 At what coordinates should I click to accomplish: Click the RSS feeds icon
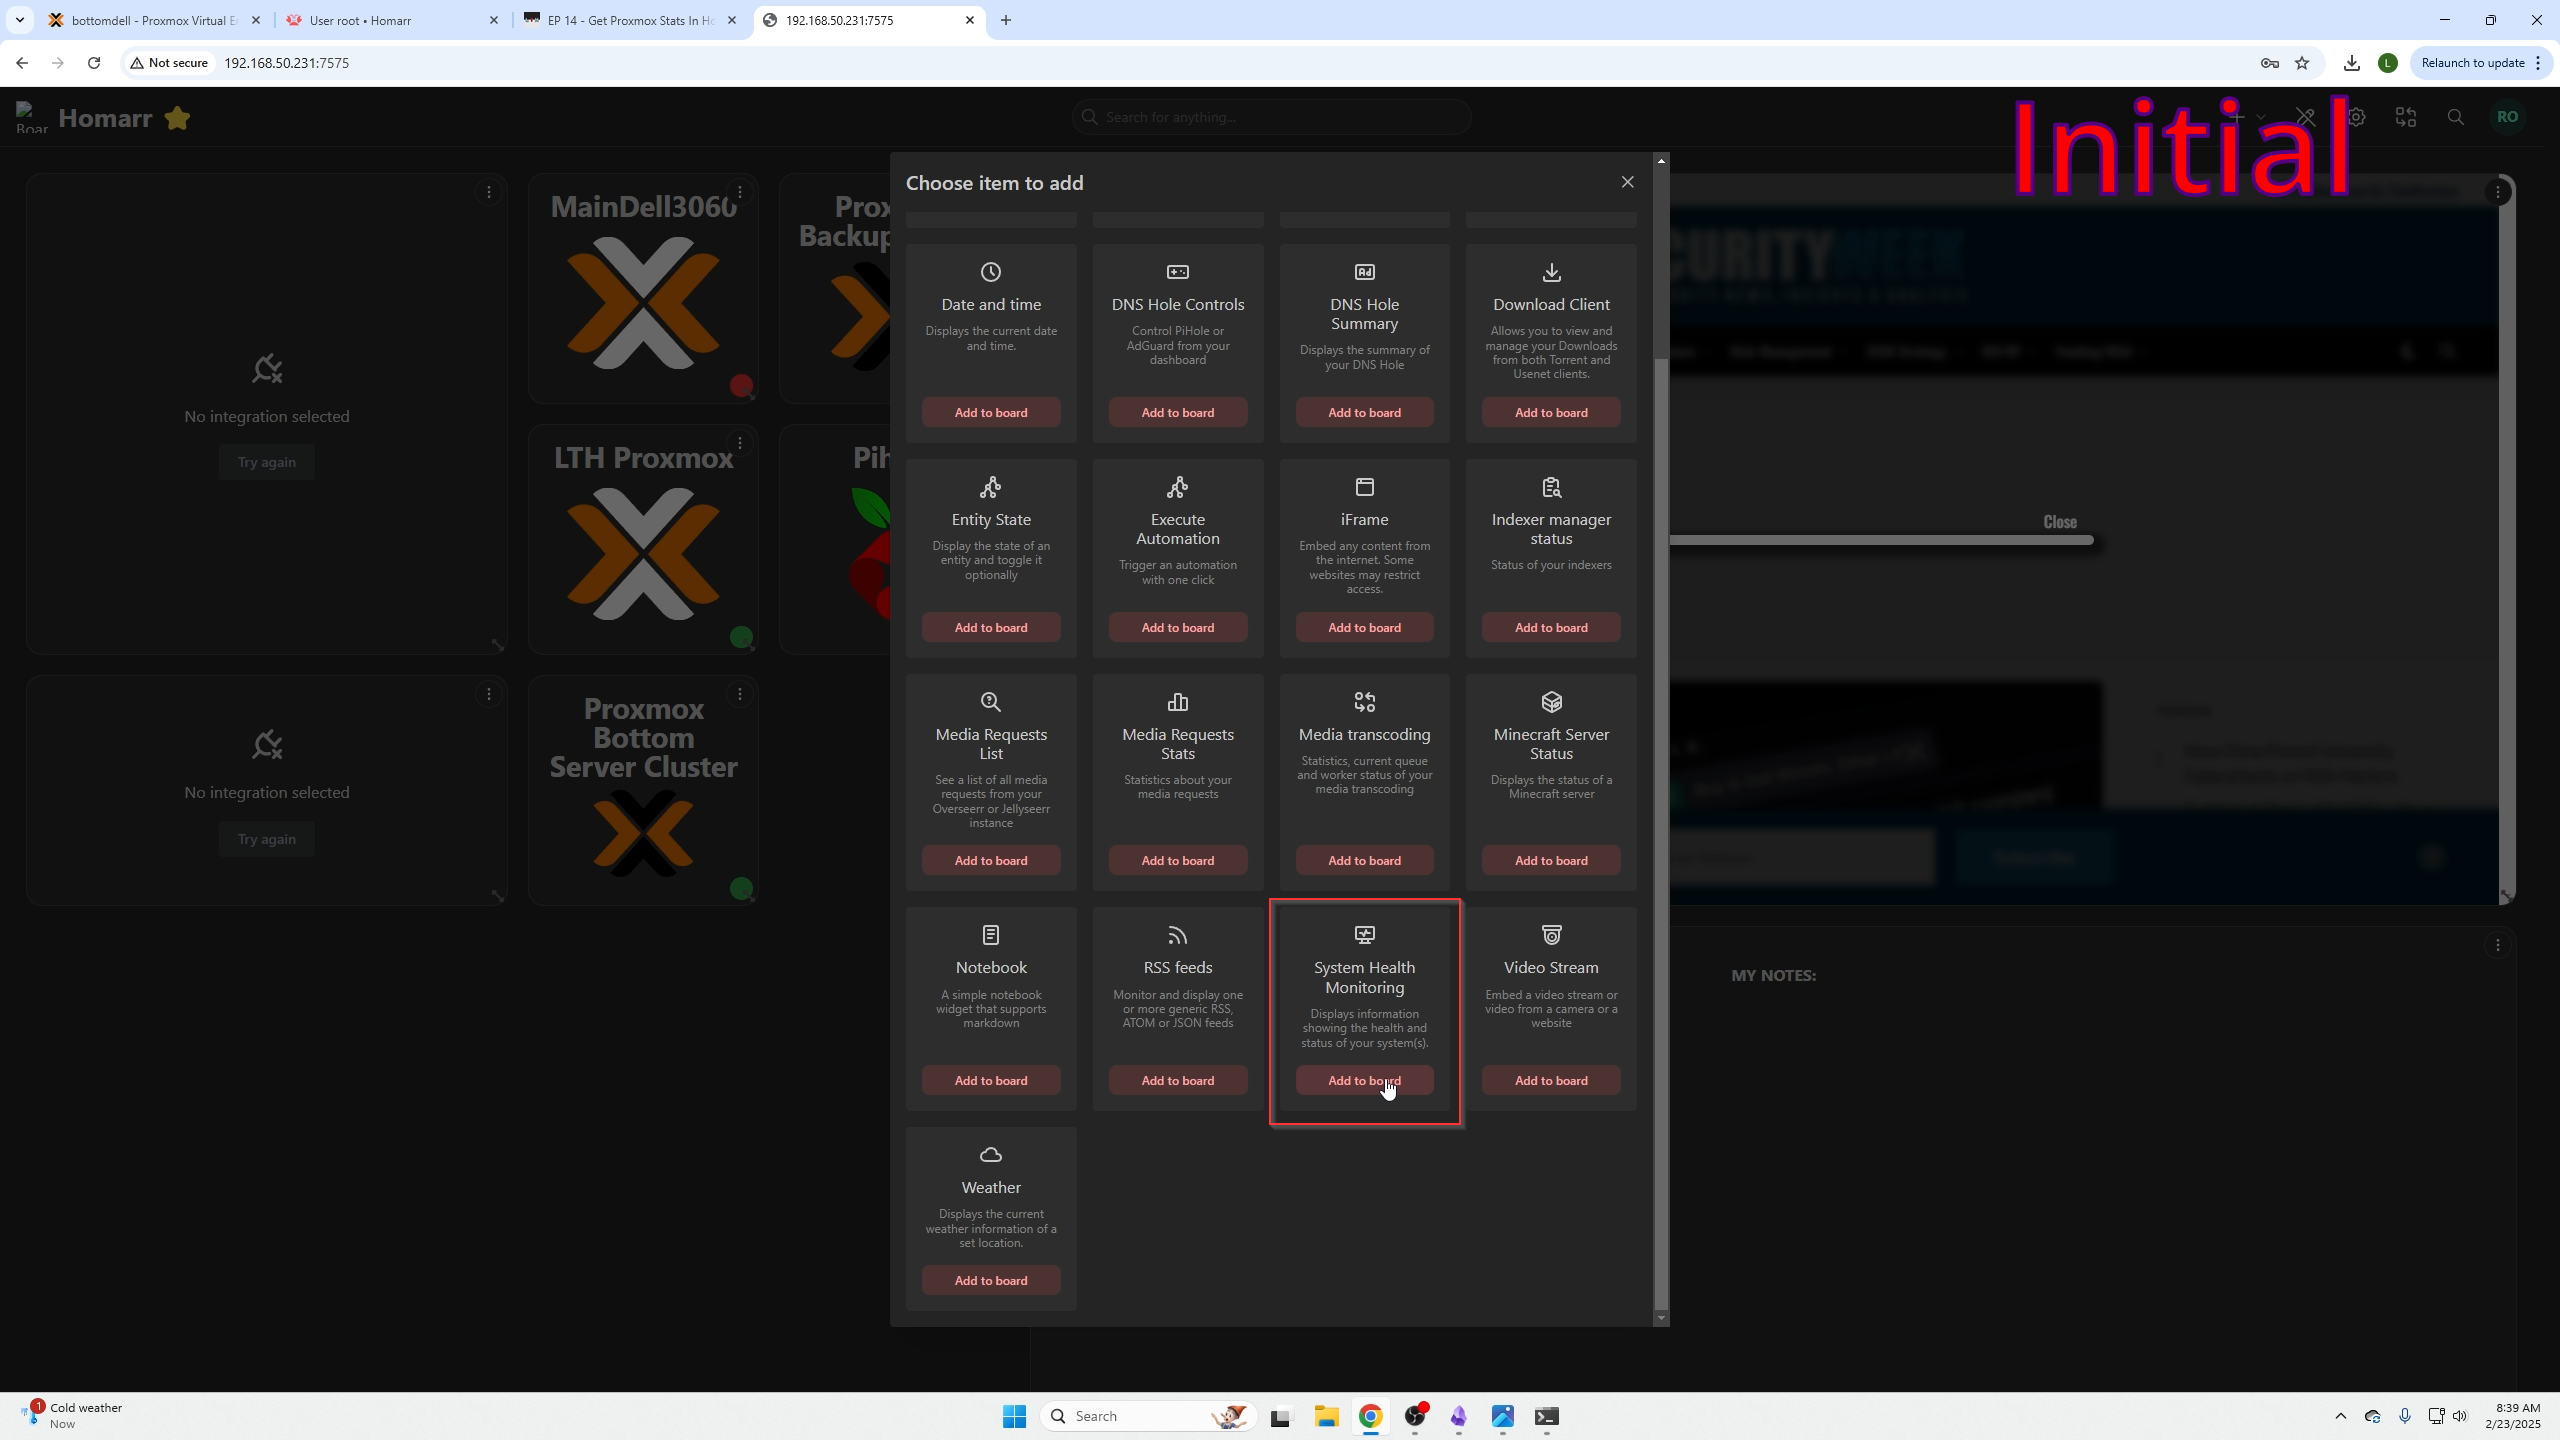click(x=1177, y=935)
